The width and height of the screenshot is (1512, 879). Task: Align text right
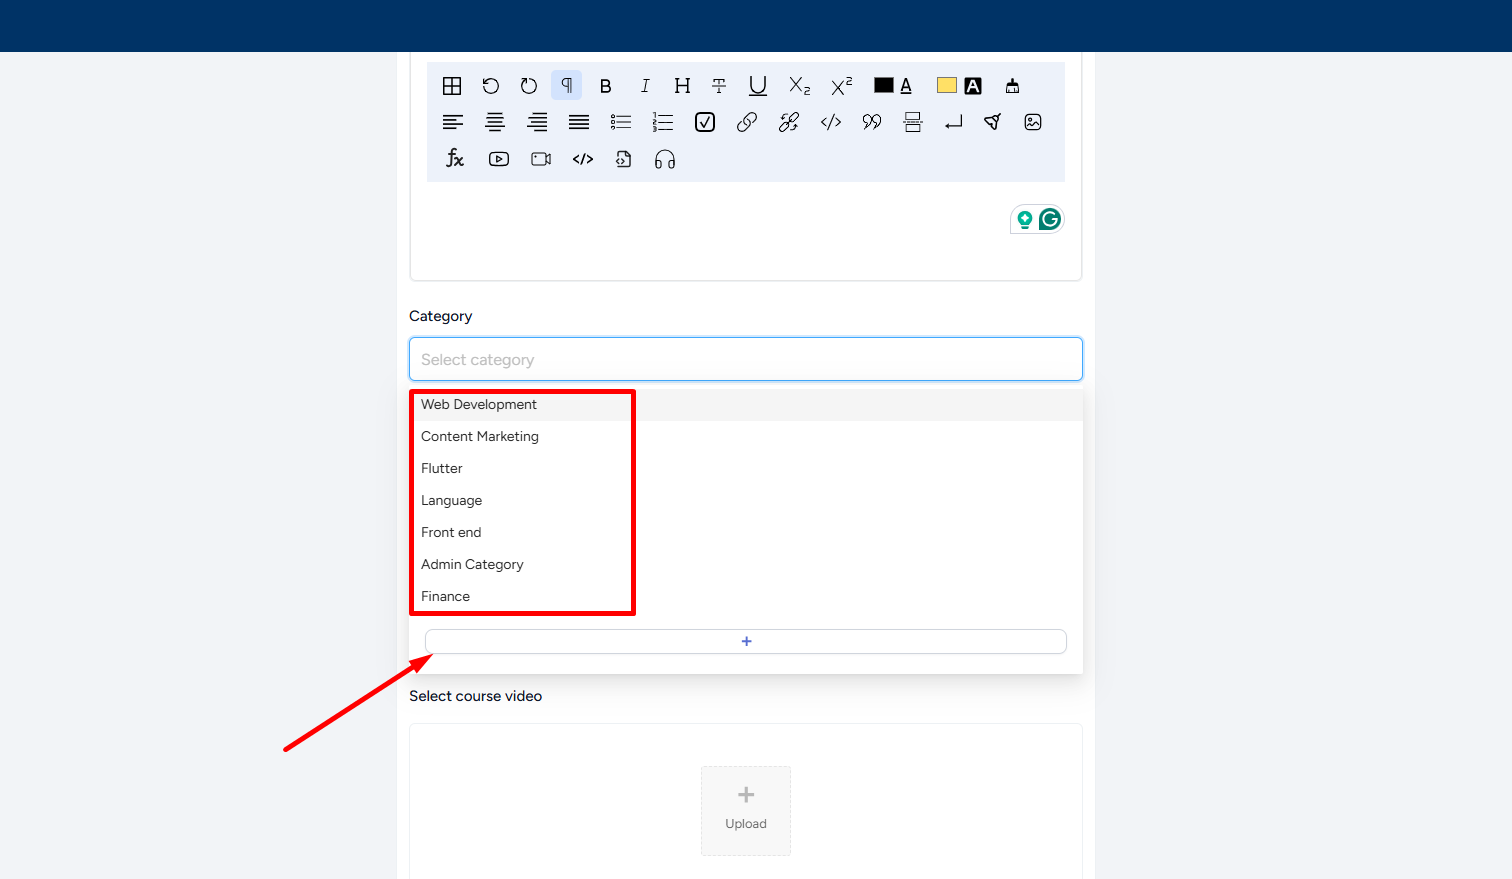click(537, 122)
